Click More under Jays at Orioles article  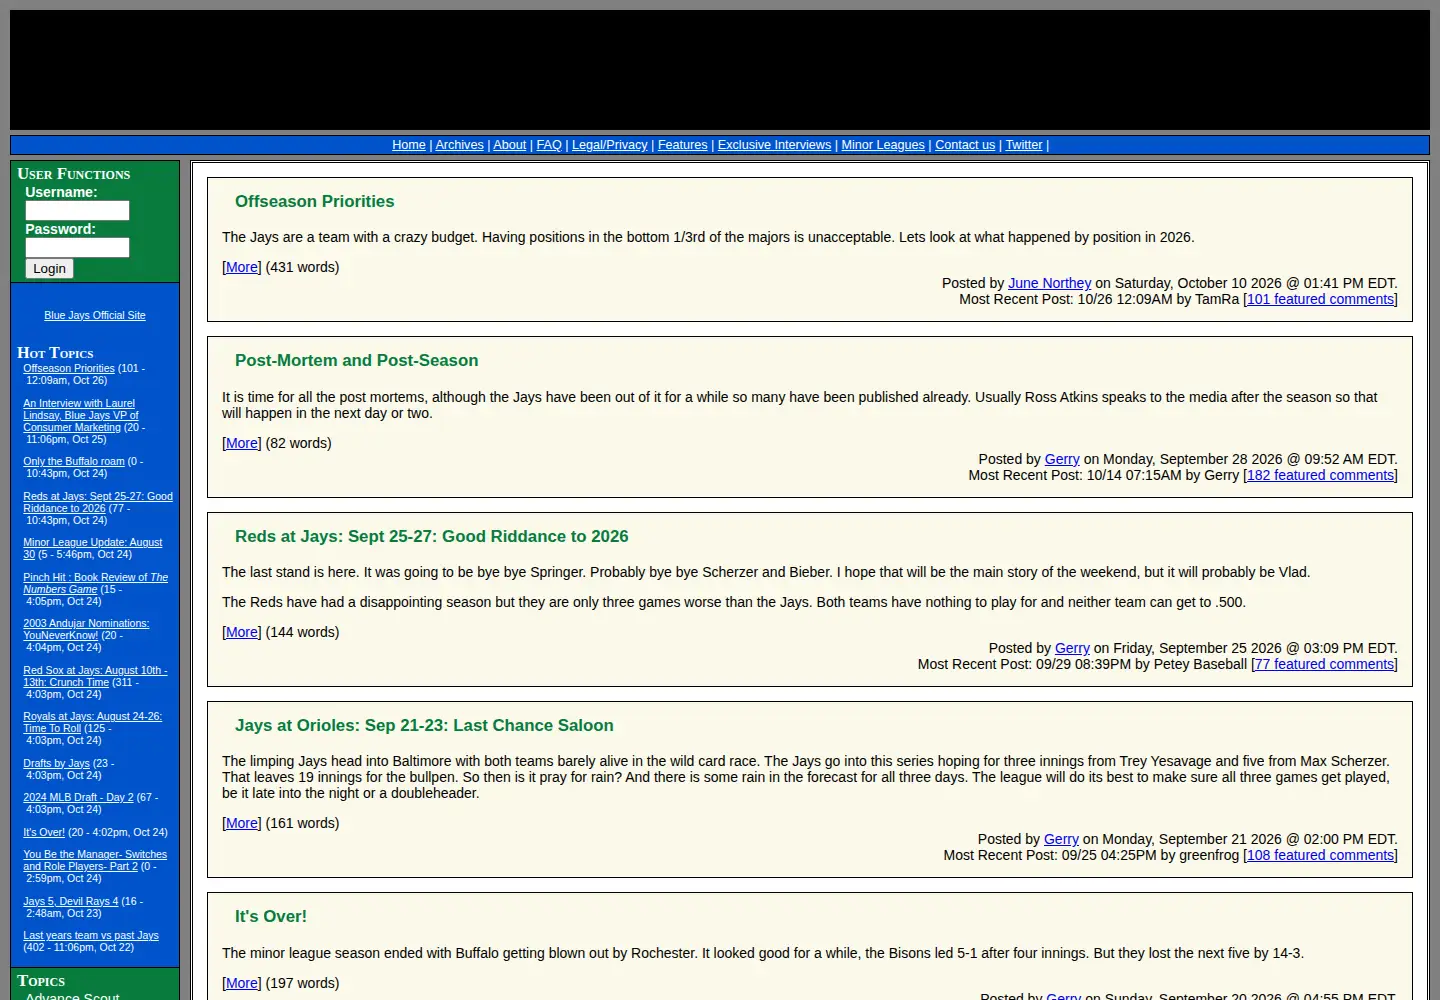tap(242, 823)
